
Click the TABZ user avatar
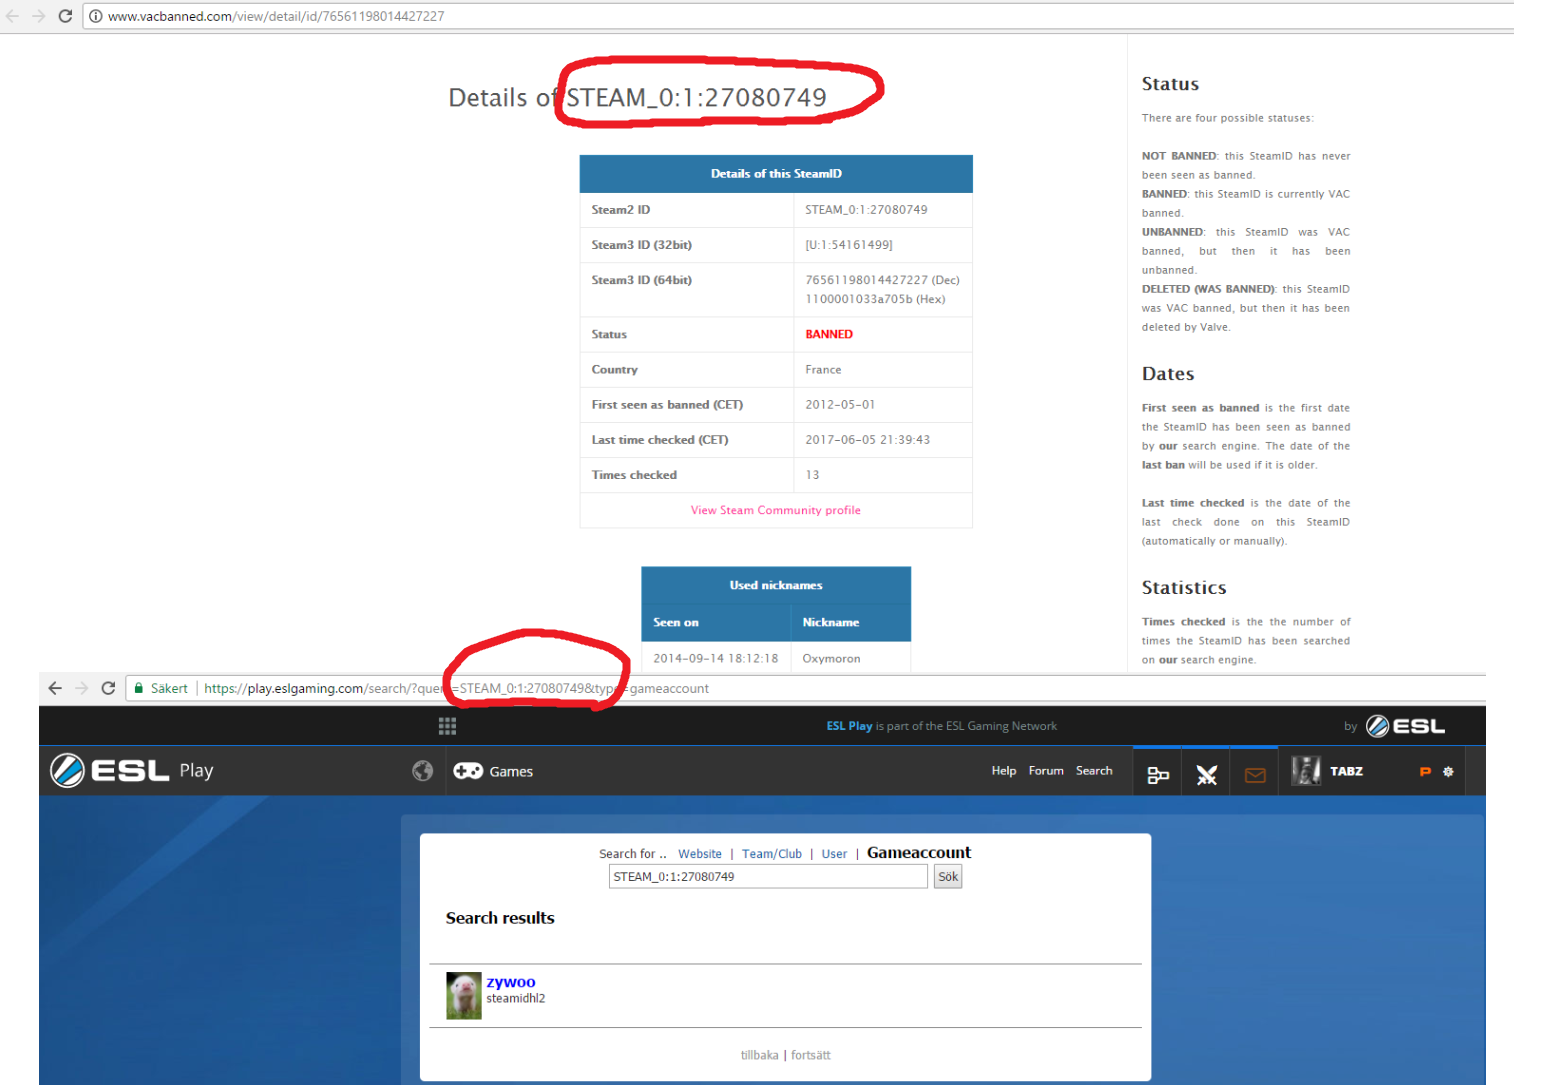pos(1306,771)
